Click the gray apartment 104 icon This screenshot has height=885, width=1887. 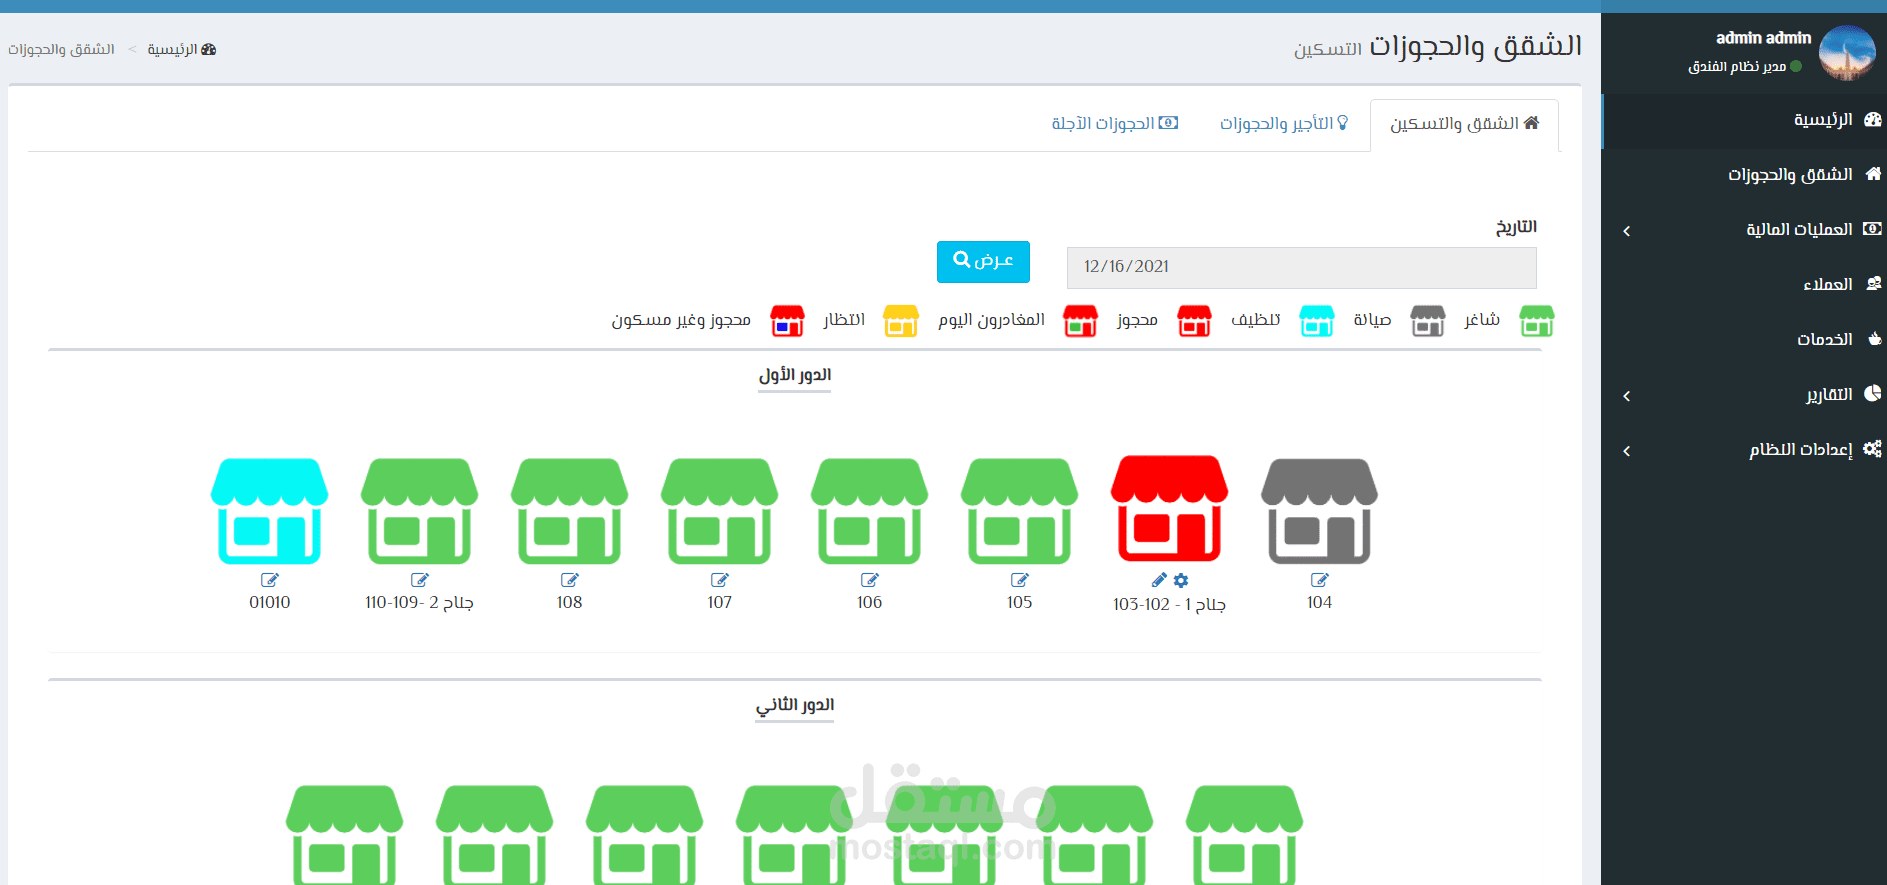point(1319,511)
